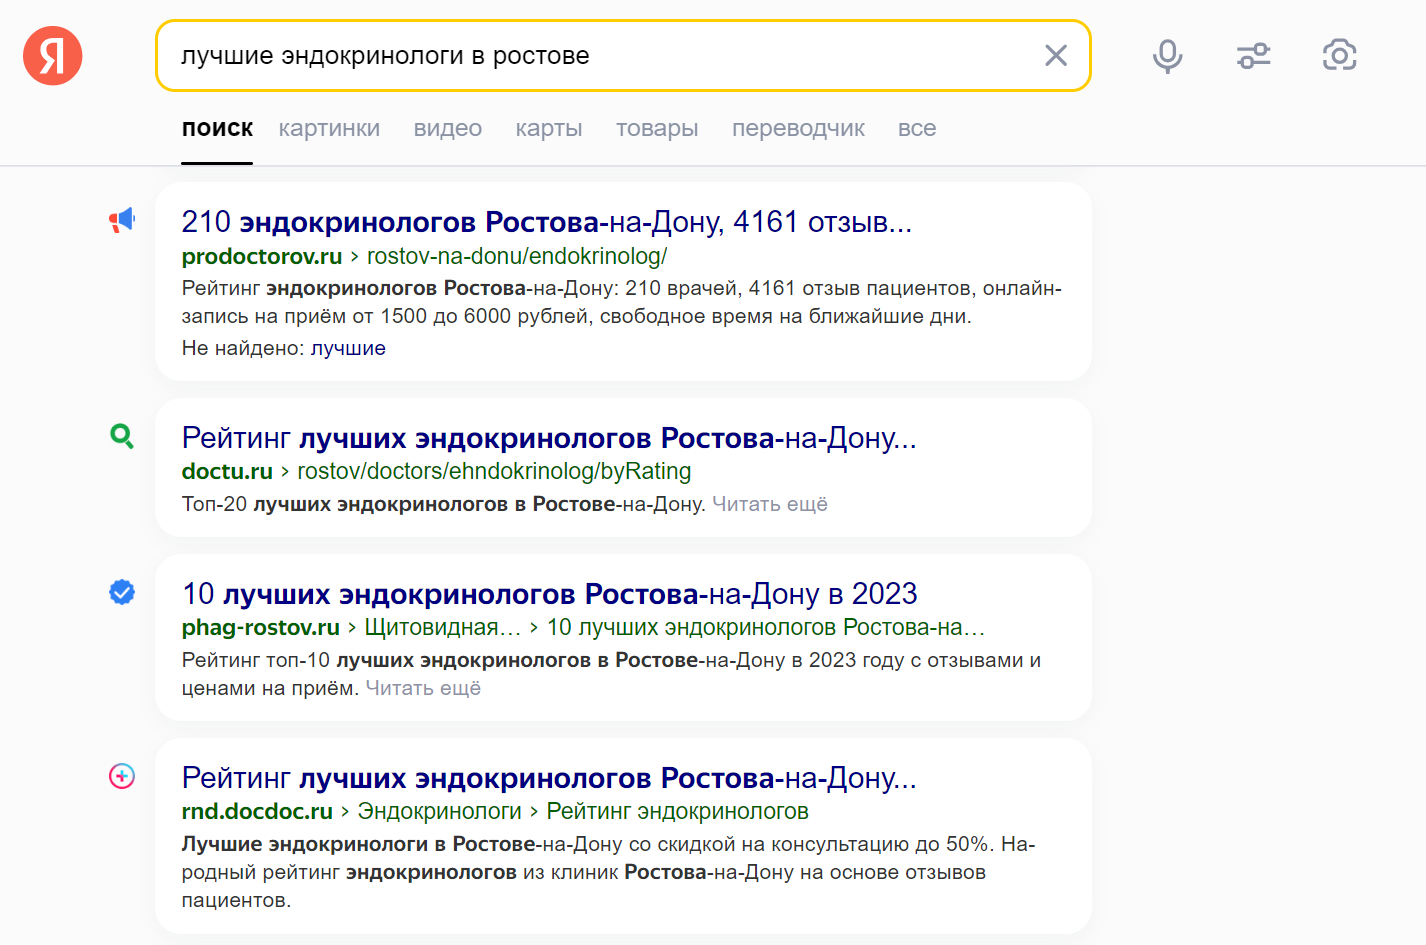
Task: Expand the все services menu
Action: (916, 129)
